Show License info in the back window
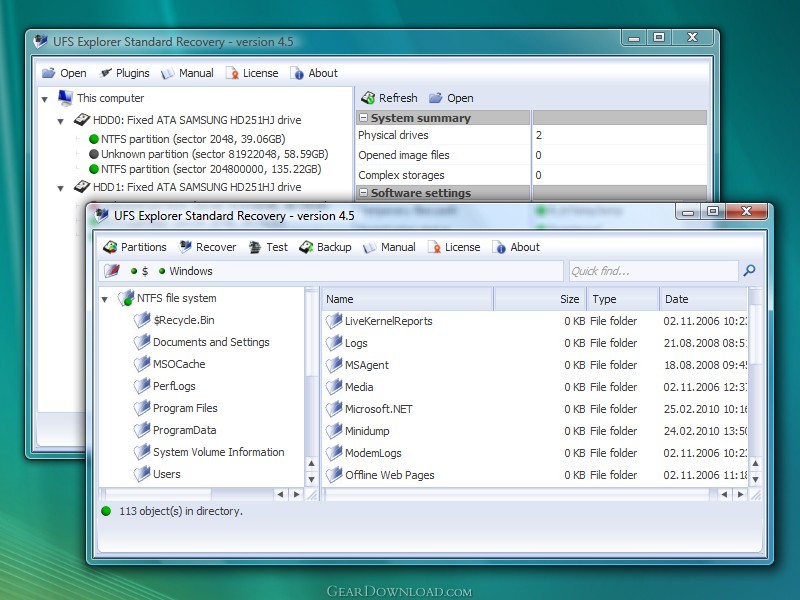The width and height of the screenshot is (800, 600). pyautogui.click(x=252, y=73)
